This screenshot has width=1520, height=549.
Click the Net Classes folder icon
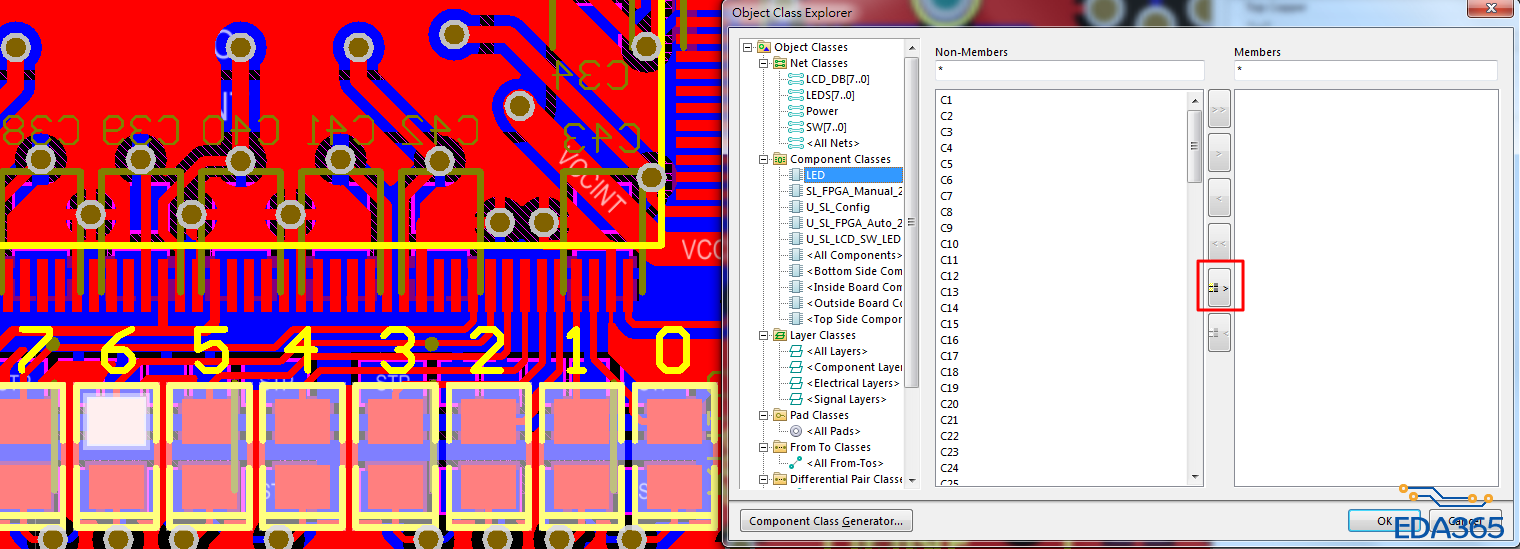(780, 63)
